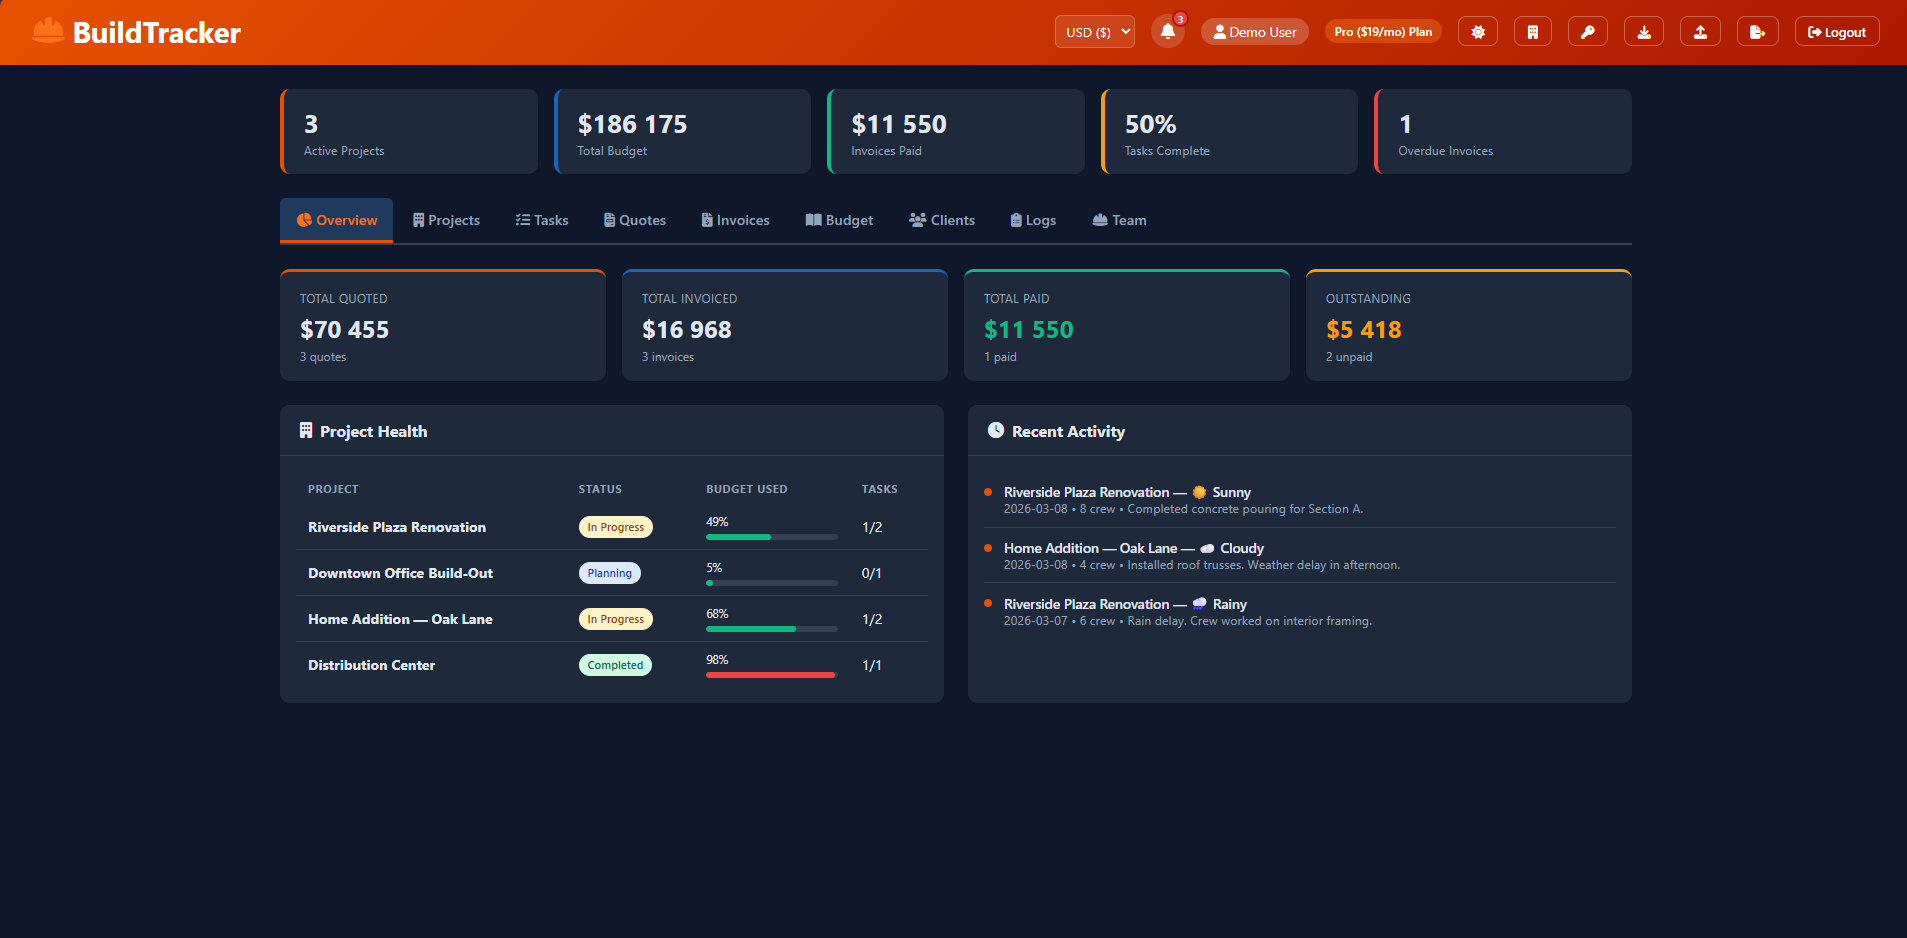
Task: Open the Invoices tab
Action: 735,220
